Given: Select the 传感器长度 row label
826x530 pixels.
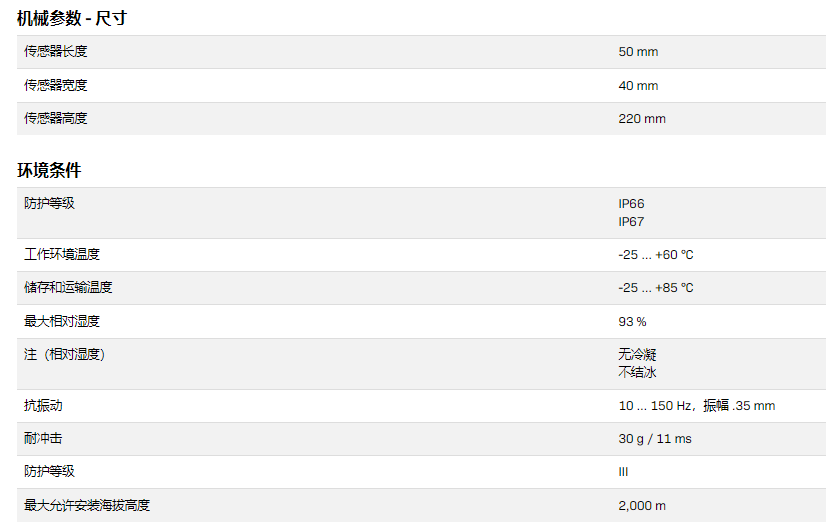Looking at the screenshot, I should point(55,52).
